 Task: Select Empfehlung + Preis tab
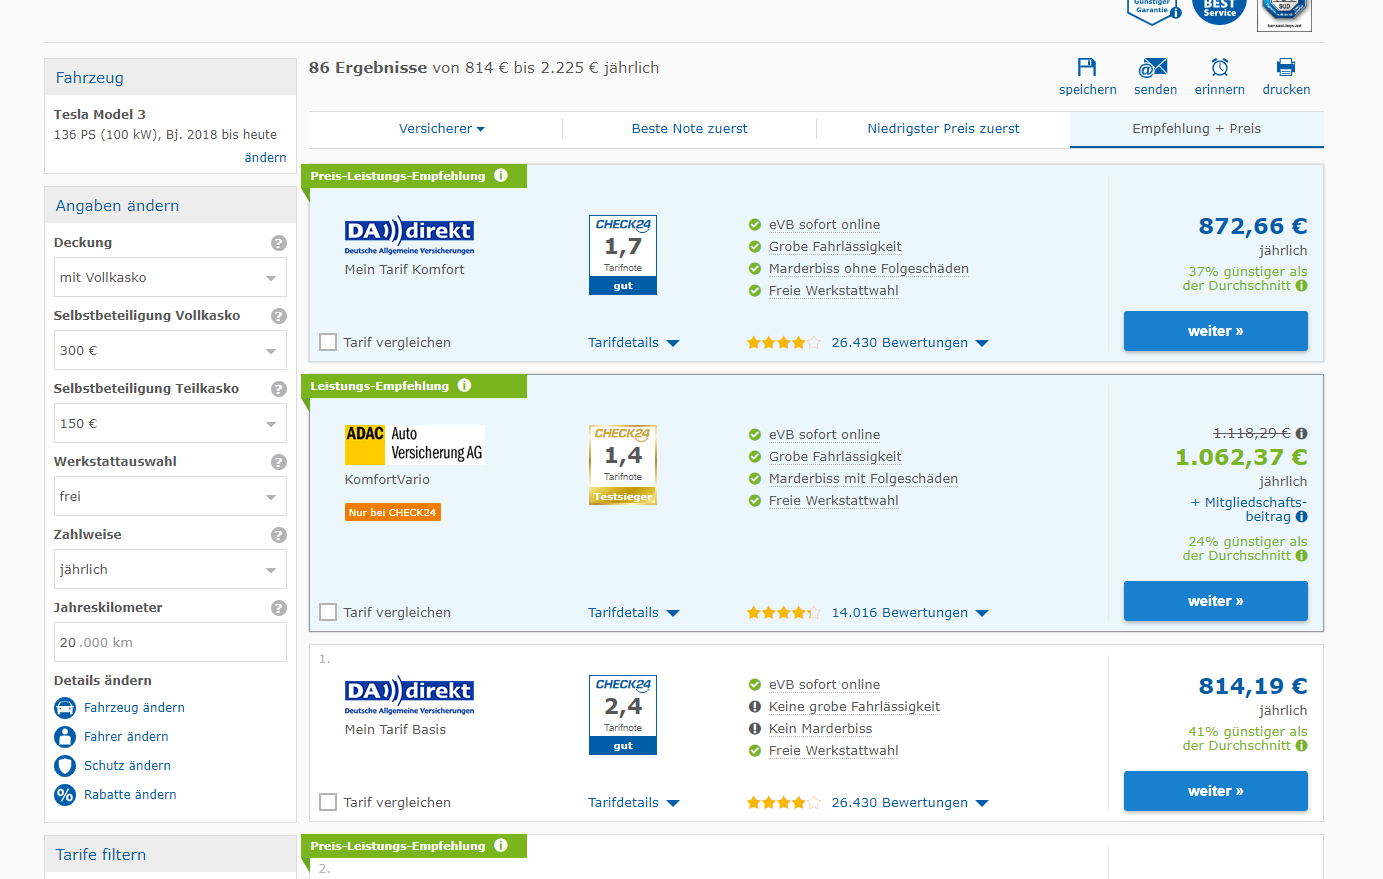click(x=1196, y=129)
